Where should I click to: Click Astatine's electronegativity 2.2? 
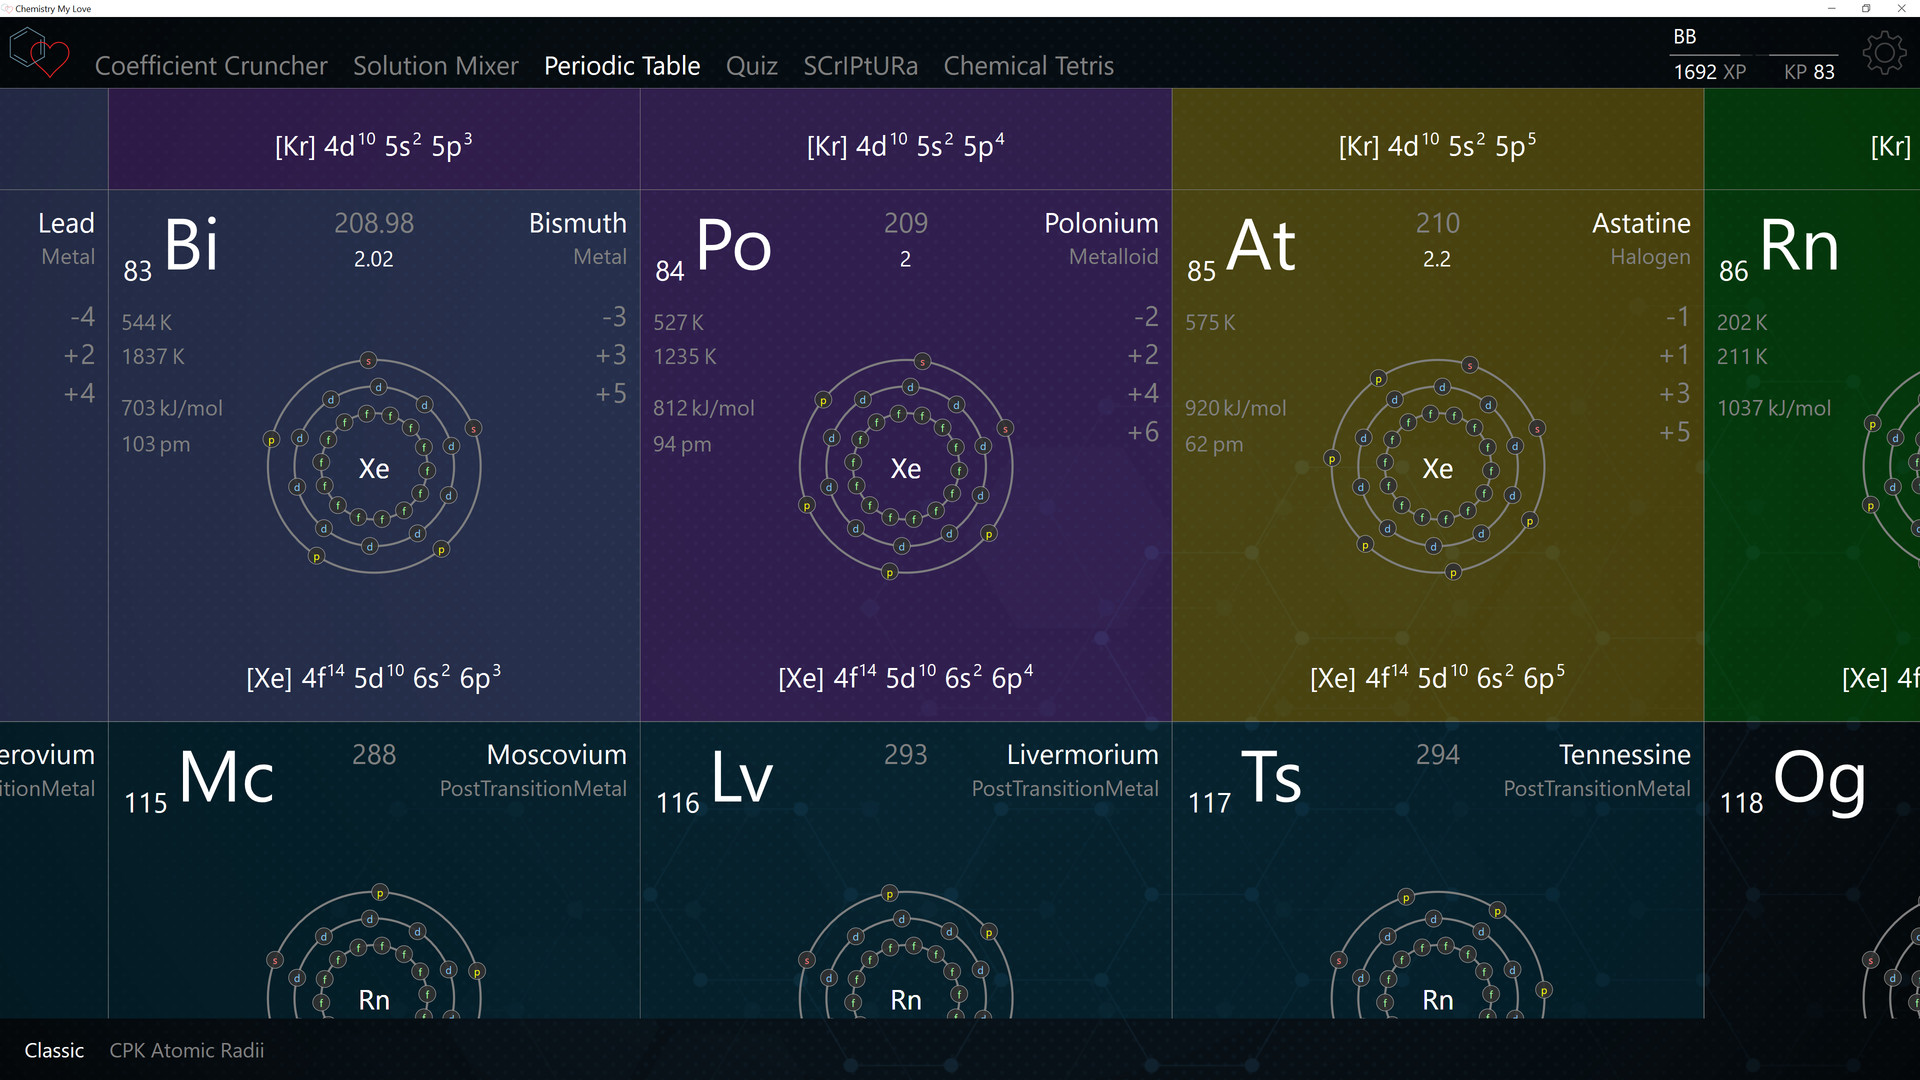(1437, 259)
